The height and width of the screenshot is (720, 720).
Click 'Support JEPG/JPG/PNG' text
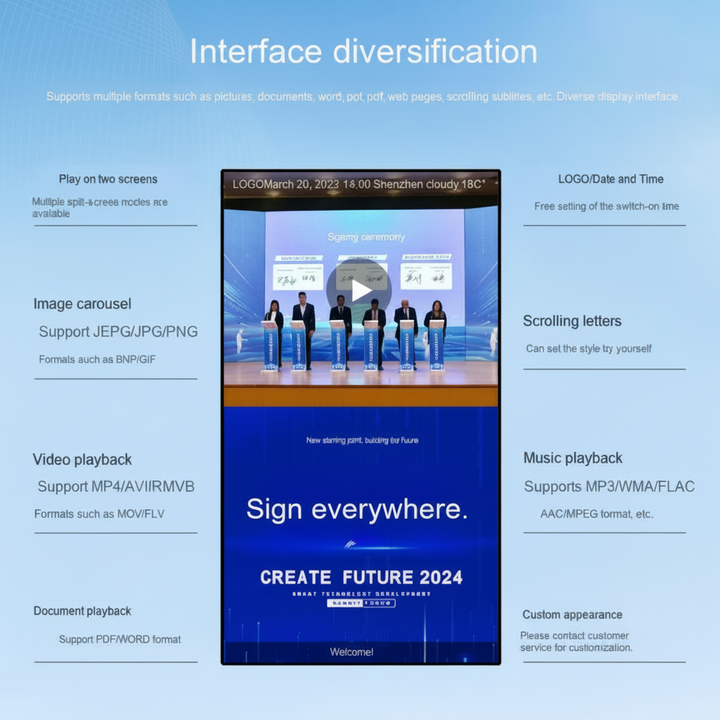[x=118, y=332]
